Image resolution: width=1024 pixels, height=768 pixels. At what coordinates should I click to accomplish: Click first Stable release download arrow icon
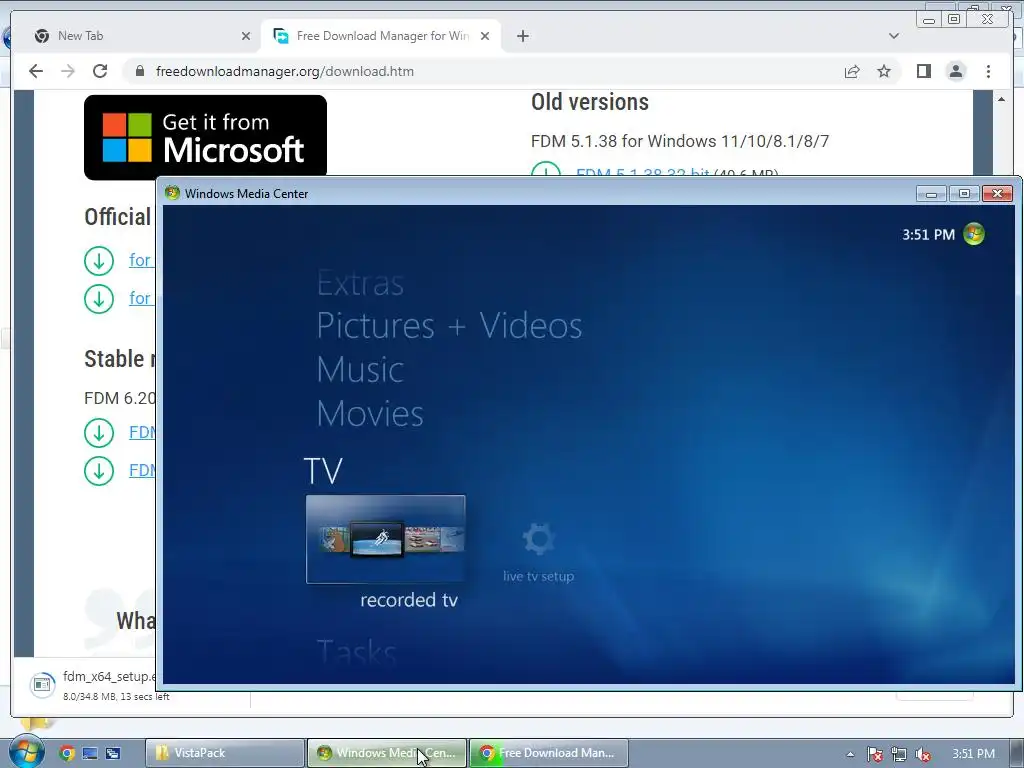click(99, 433)
